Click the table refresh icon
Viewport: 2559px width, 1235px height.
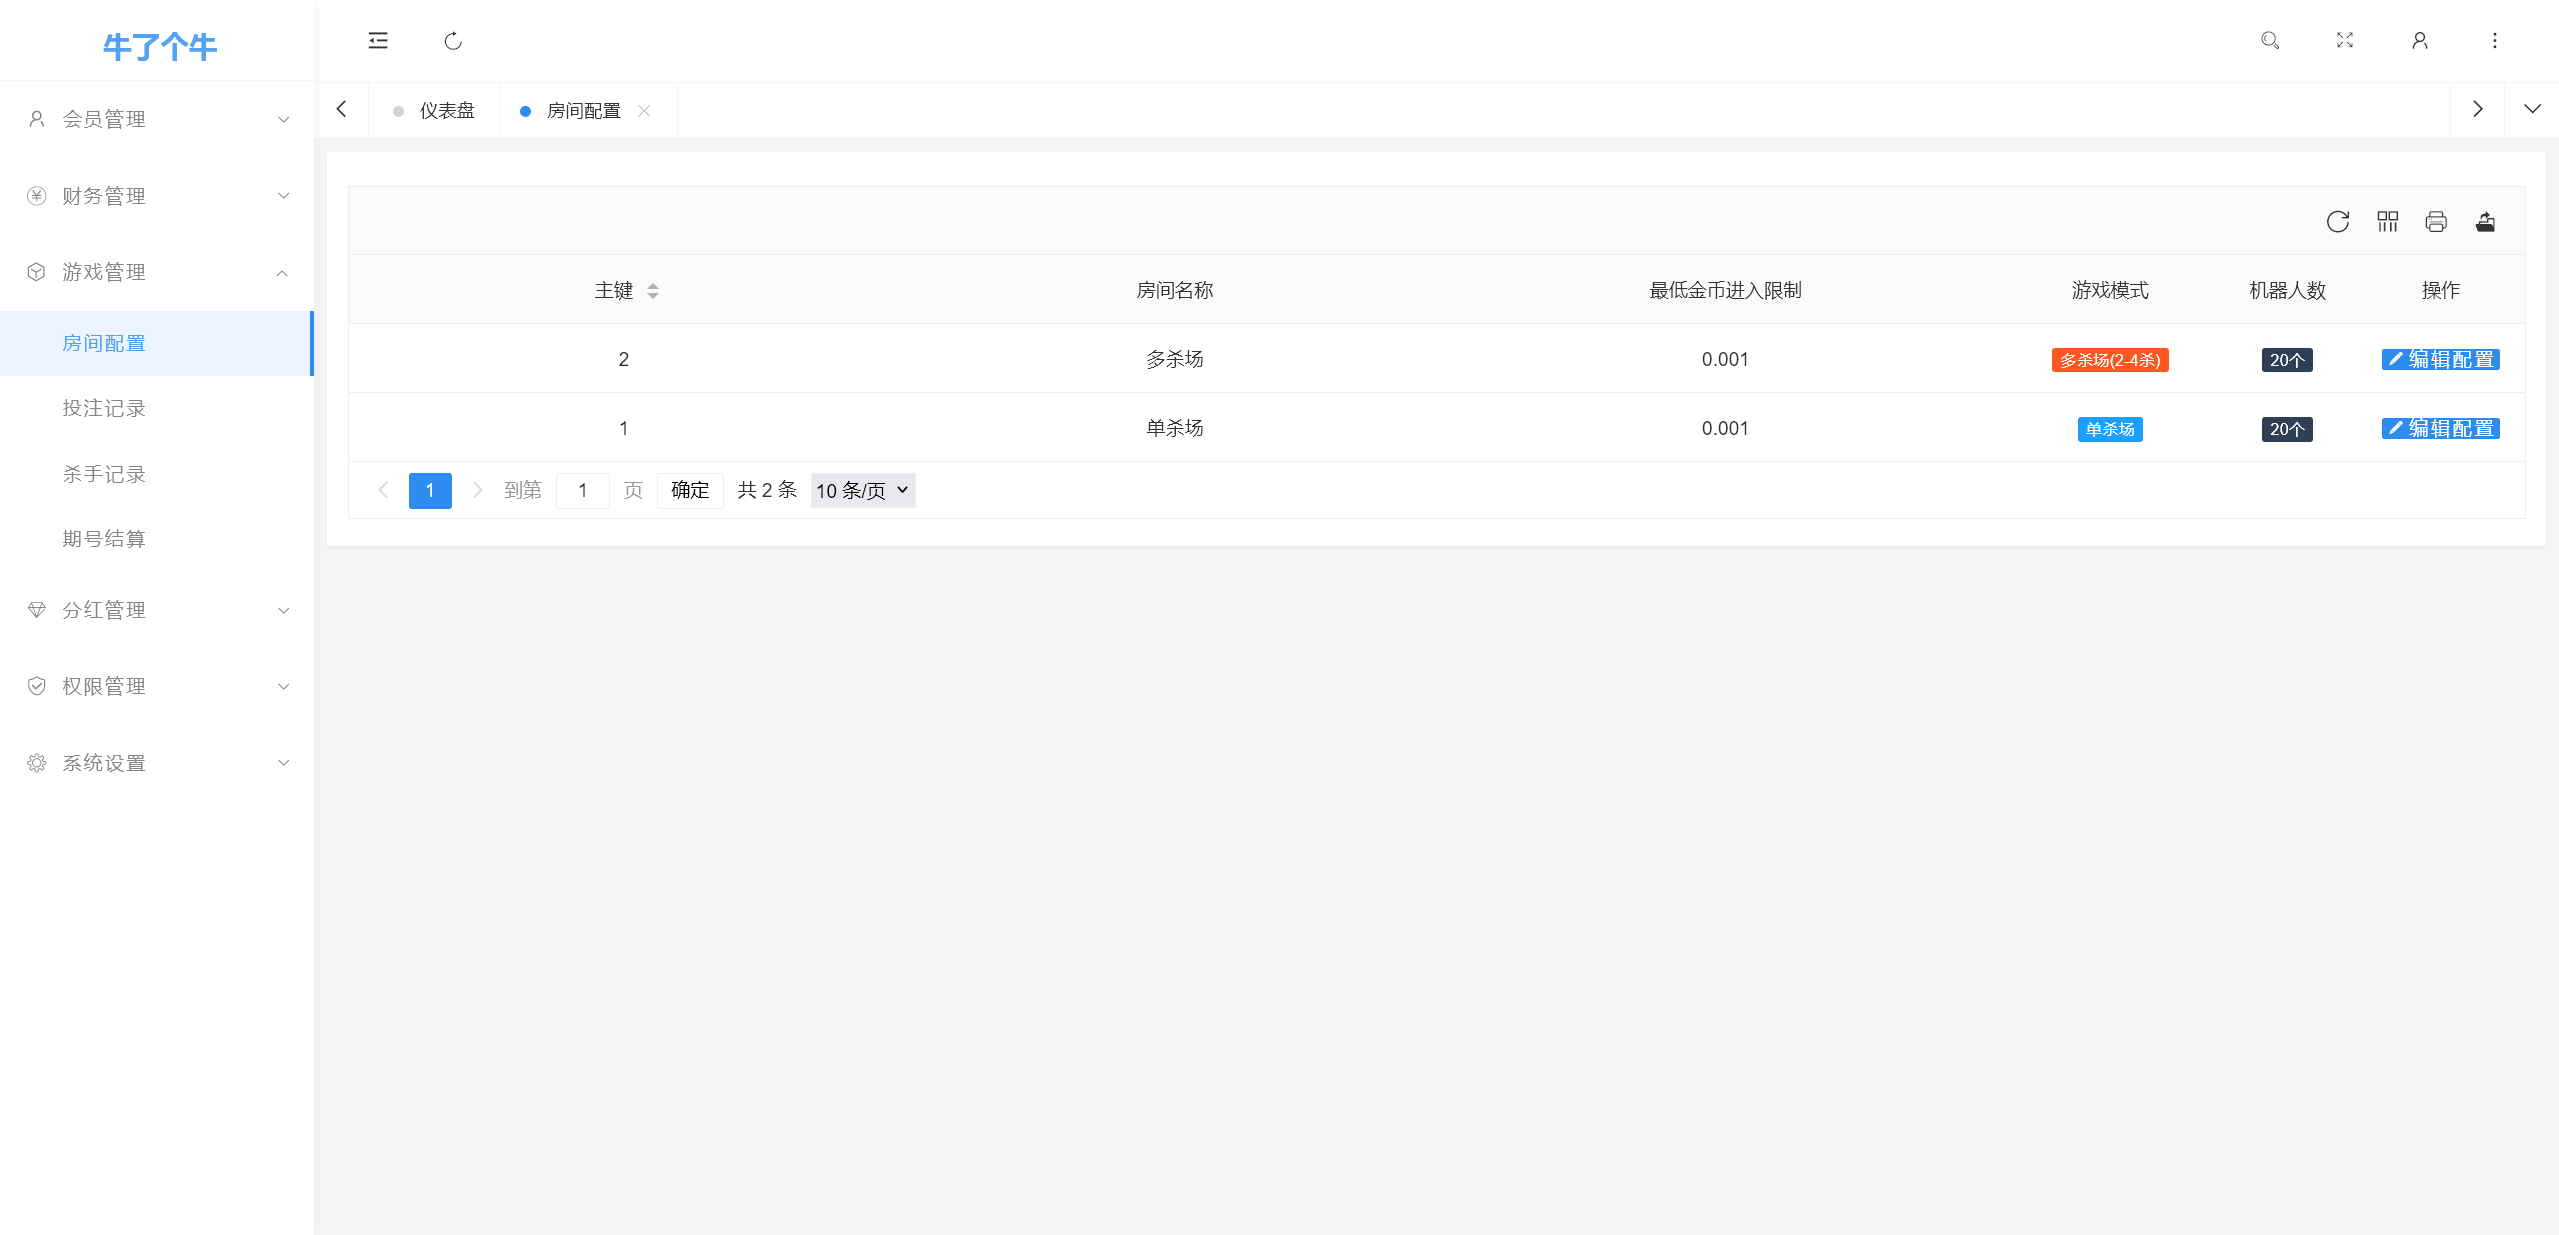coord(2338,222)
